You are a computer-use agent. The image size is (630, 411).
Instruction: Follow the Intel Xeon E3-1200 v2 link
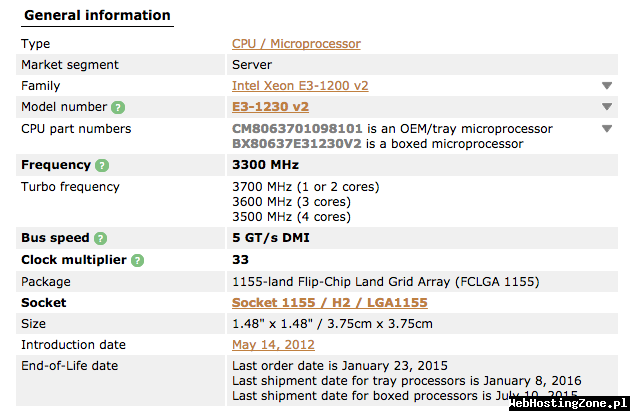[300, 86]
